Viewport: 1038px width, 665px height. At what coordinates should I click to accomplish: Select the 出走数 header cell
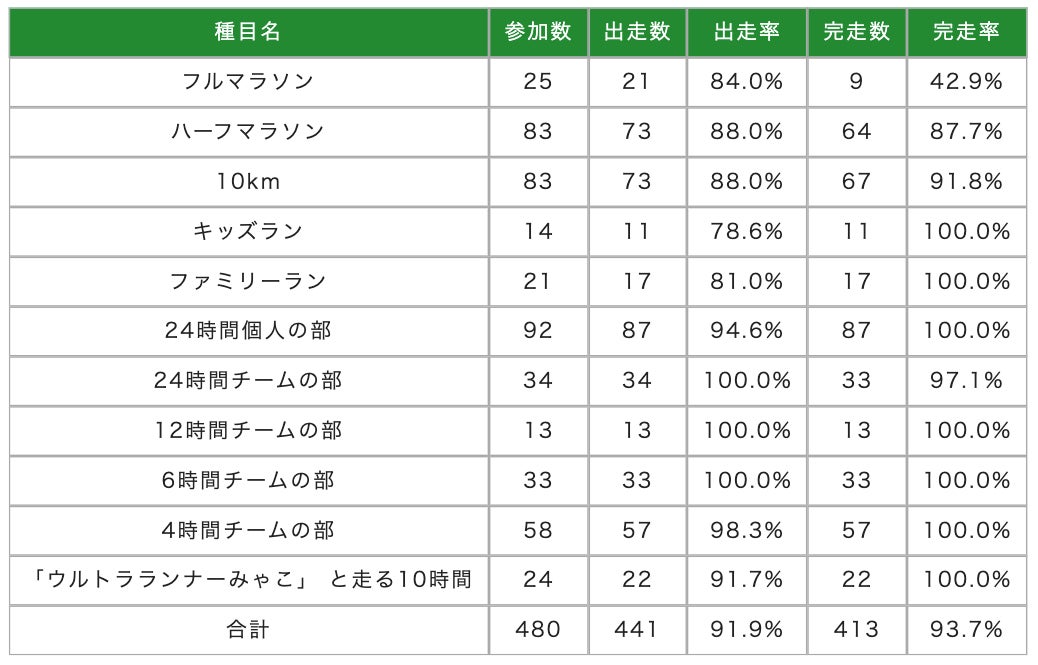637,32
